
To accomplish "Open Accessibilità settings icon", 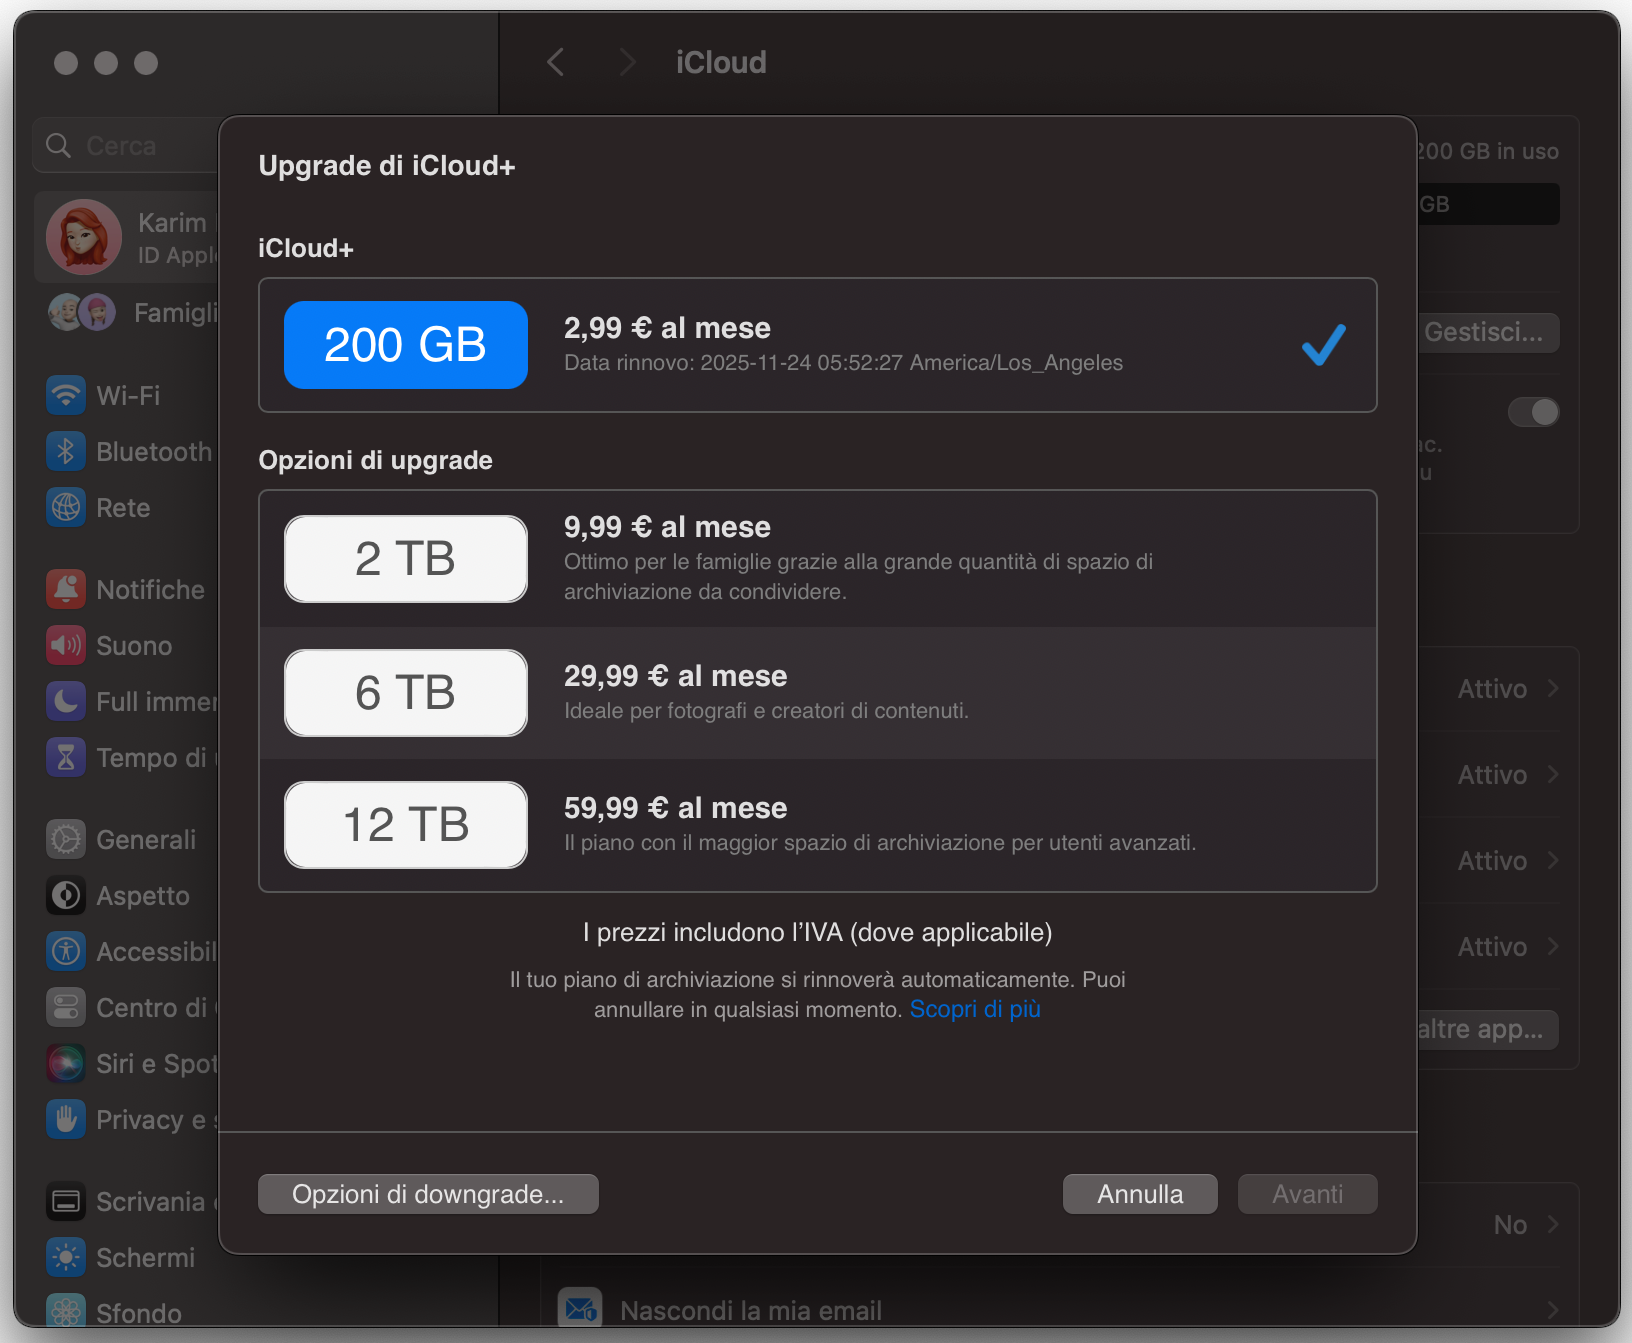I will (x=65, y=951).
